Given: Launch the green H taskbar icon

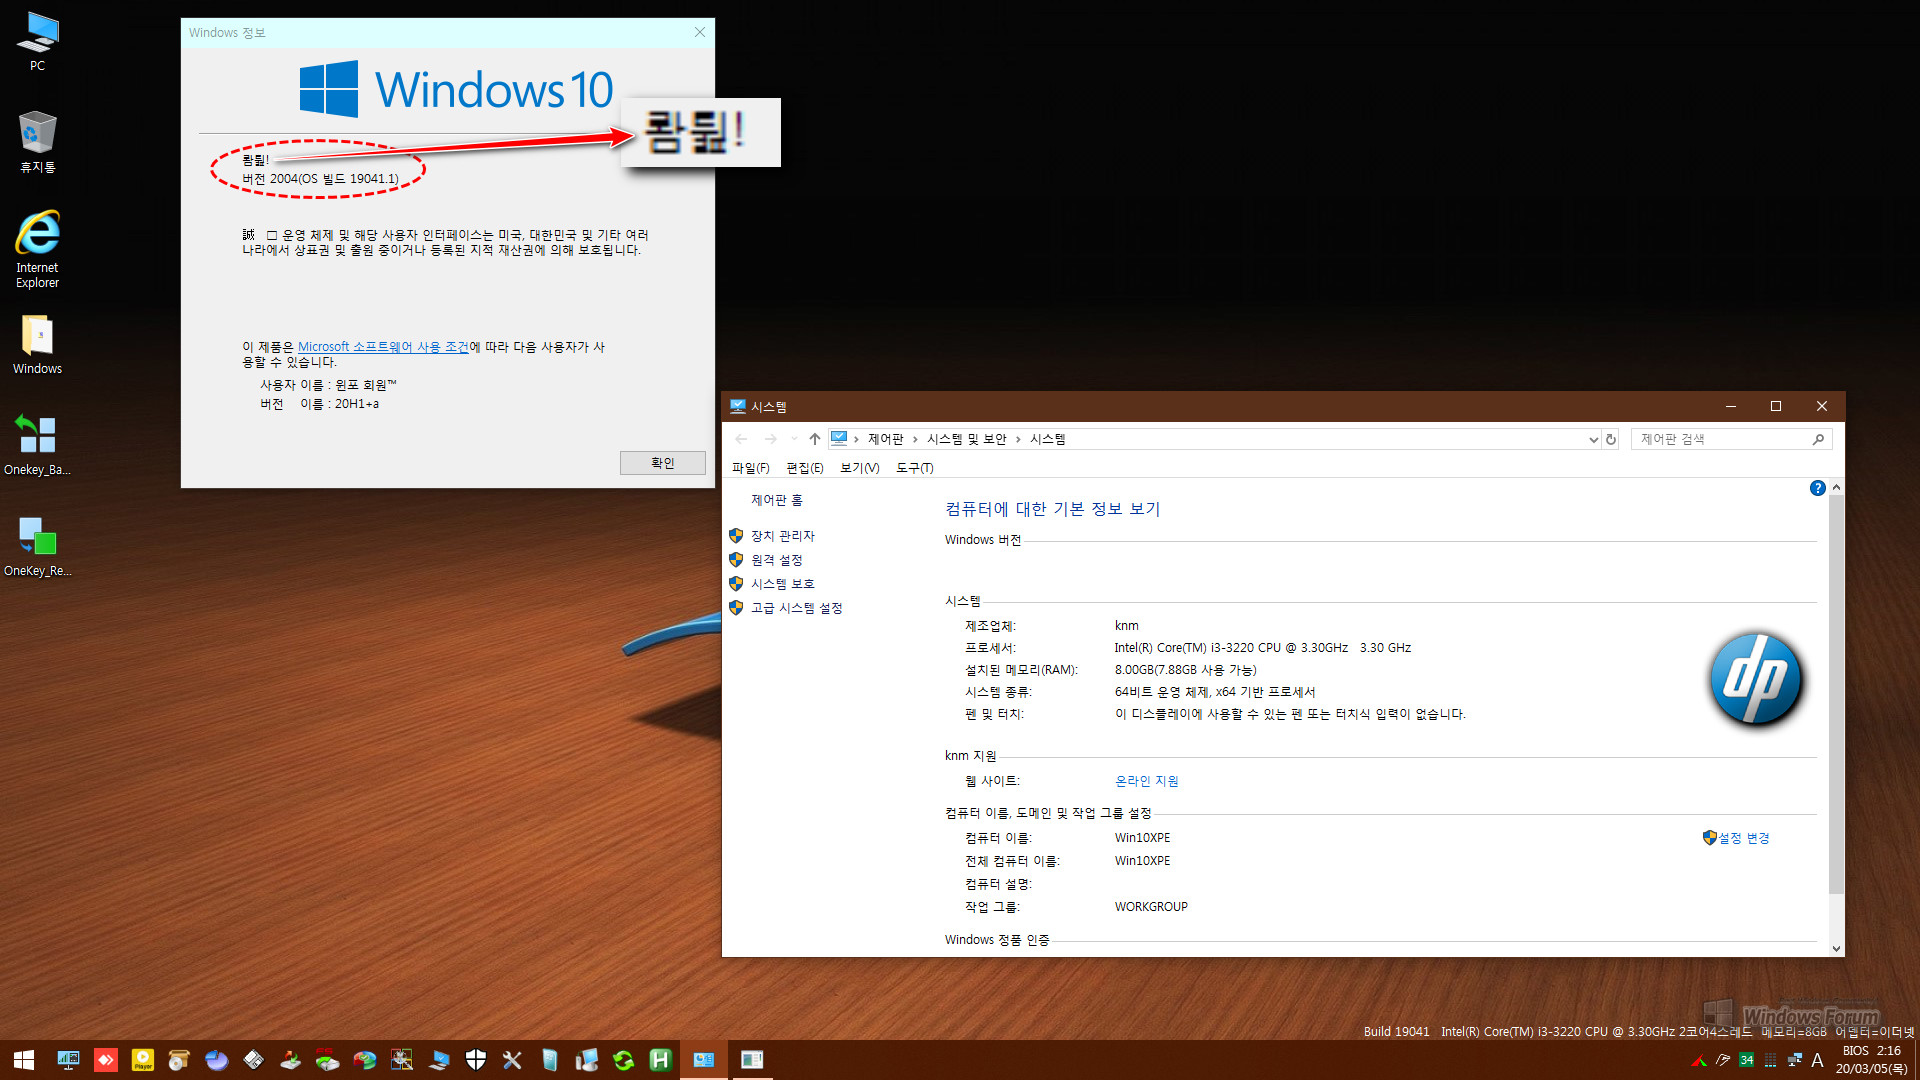Looking at the screenshot, I should [x=660, y=1060].
